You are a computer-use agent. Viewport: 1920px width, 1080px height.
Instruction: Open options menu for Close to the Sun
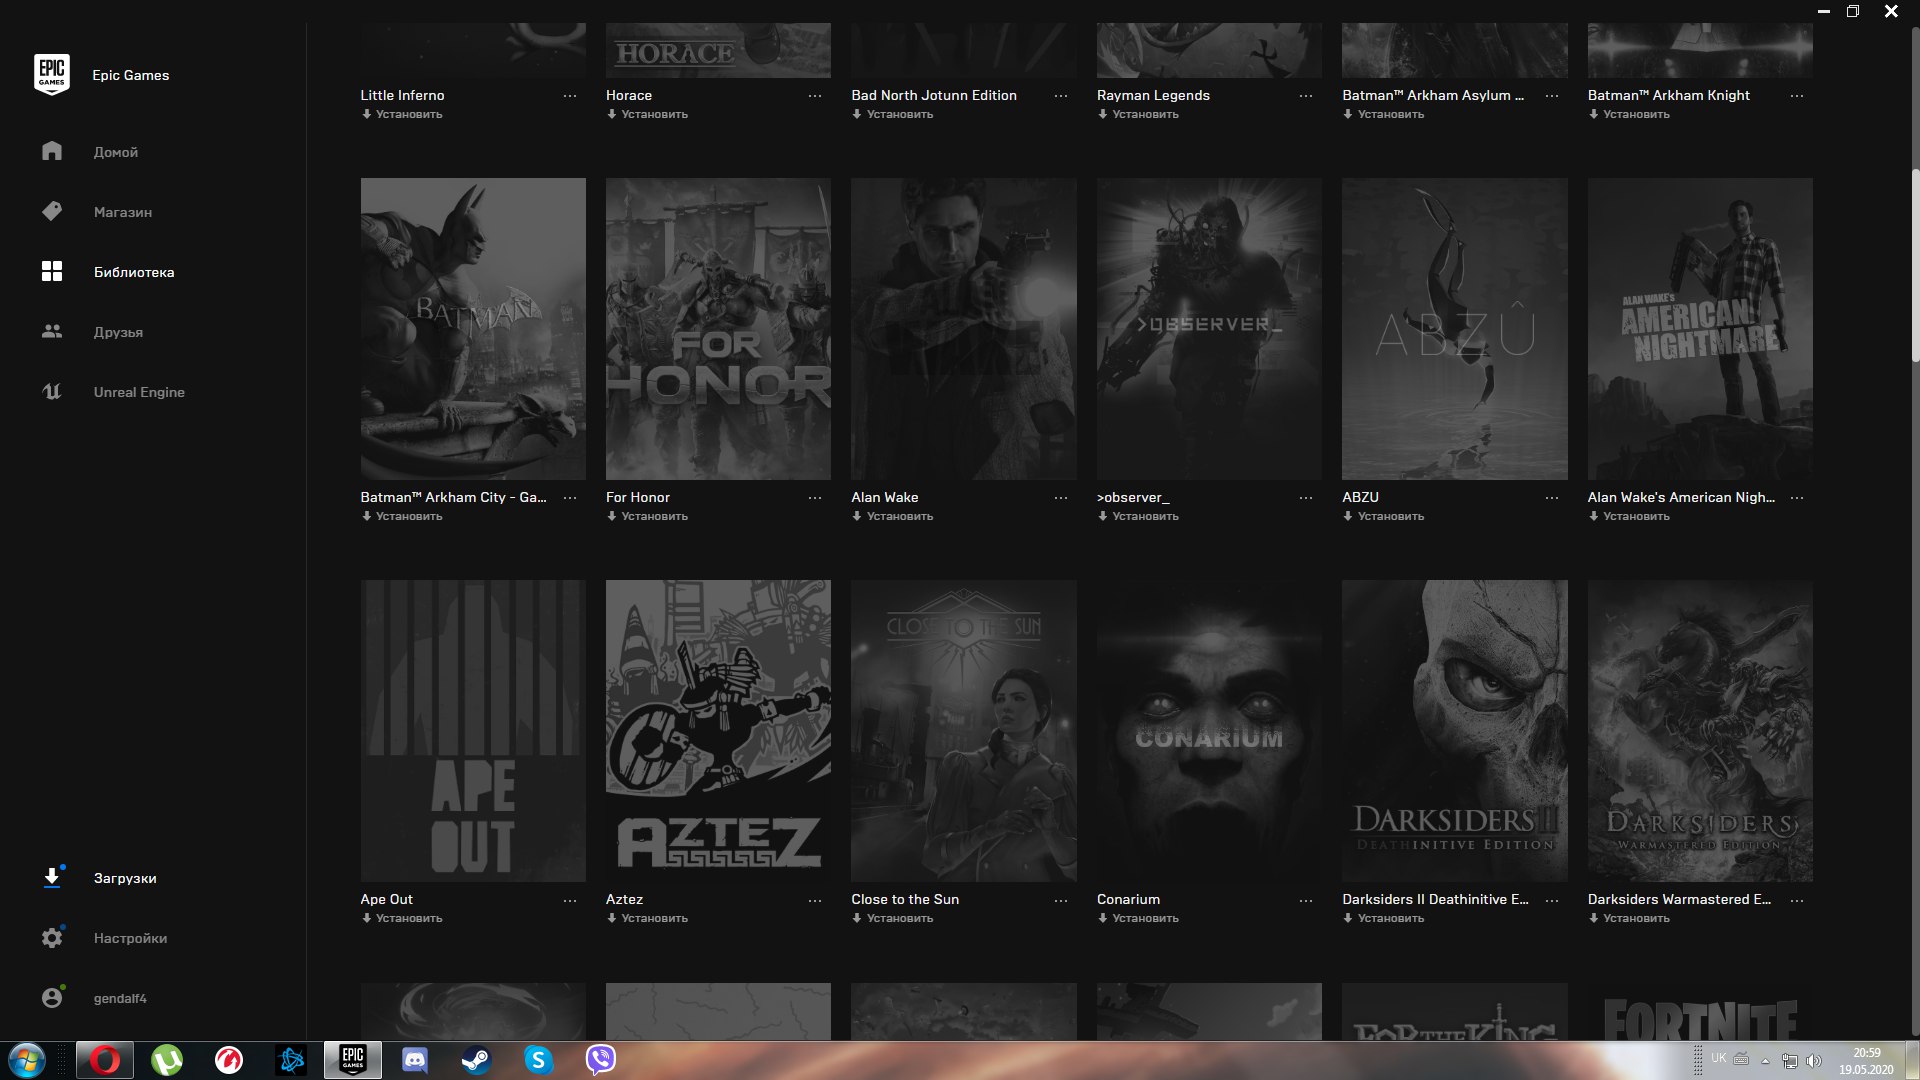(x=1061, y=900)
